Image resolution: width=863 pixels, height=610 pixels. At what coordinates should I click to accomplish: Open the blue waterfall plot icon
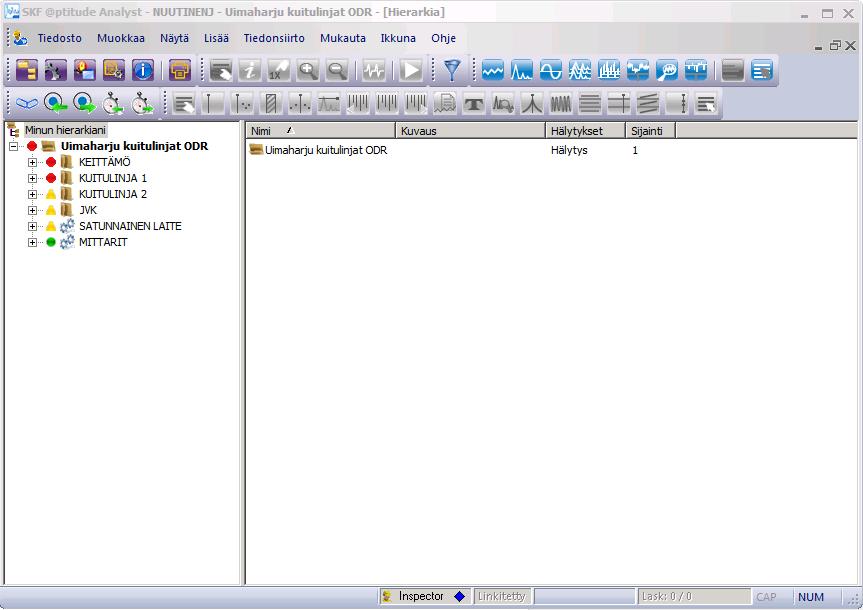(x=580, y=70)
